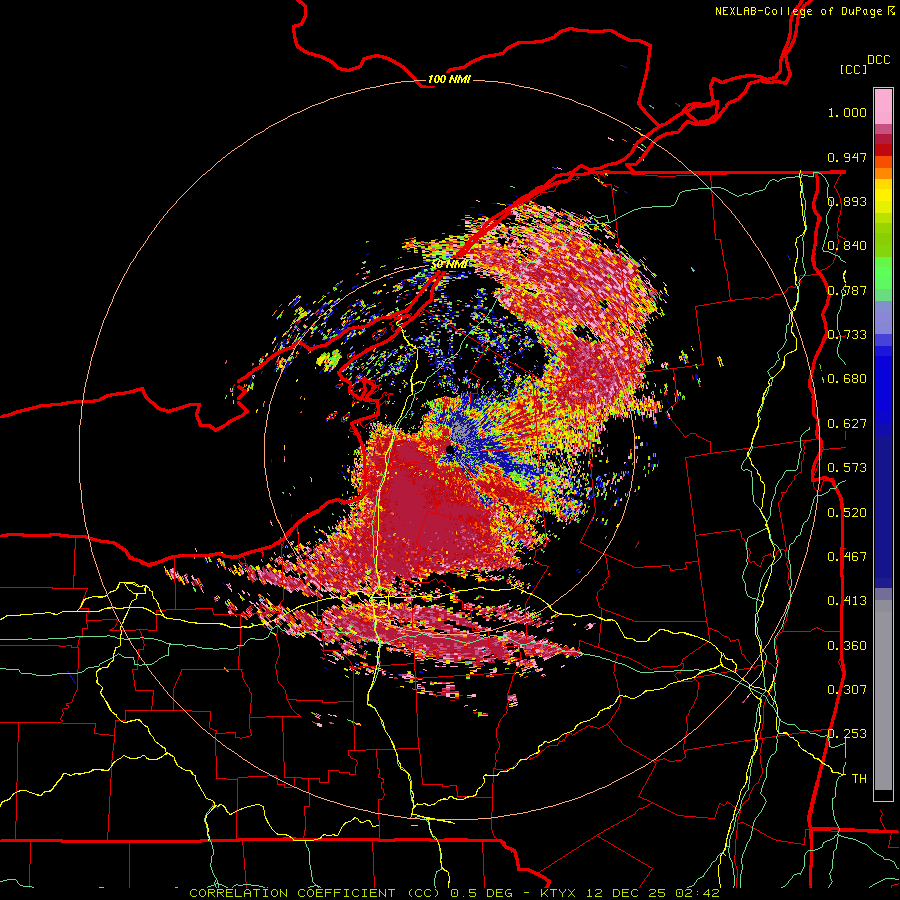Click the 0.787 legend value
Screen dimensions: 900x900
(x=847, y=290)
